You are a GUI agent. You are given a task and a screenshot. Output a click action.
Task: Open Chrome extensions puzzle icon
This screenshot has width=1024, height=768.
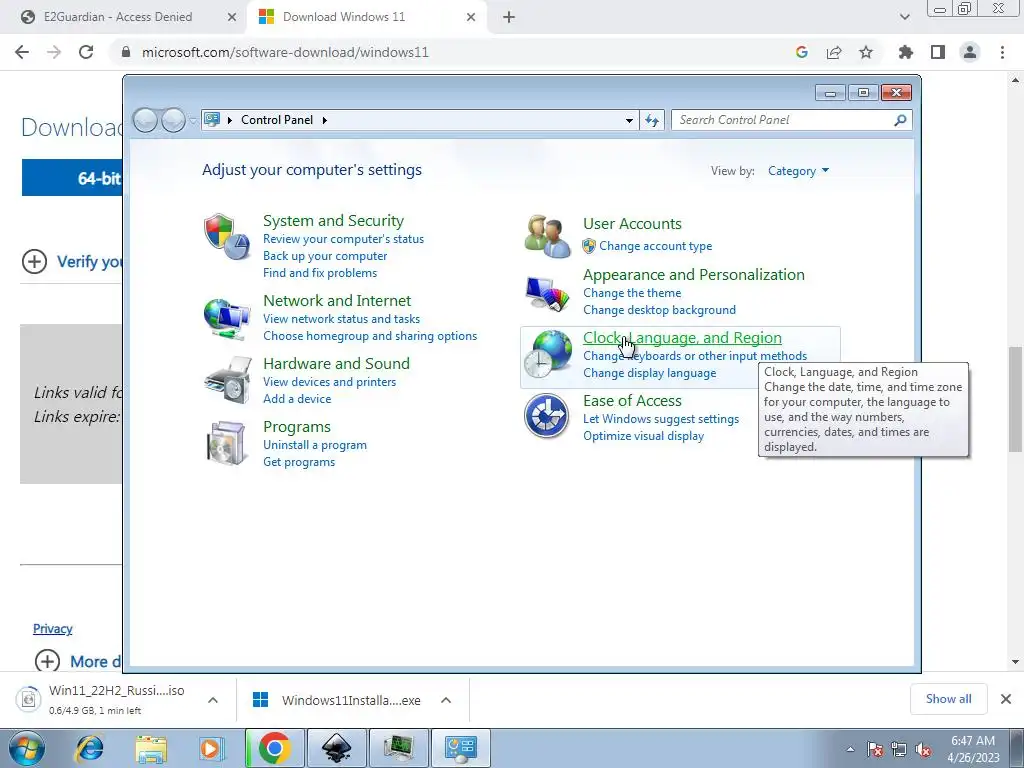click(x=905, y=52)
